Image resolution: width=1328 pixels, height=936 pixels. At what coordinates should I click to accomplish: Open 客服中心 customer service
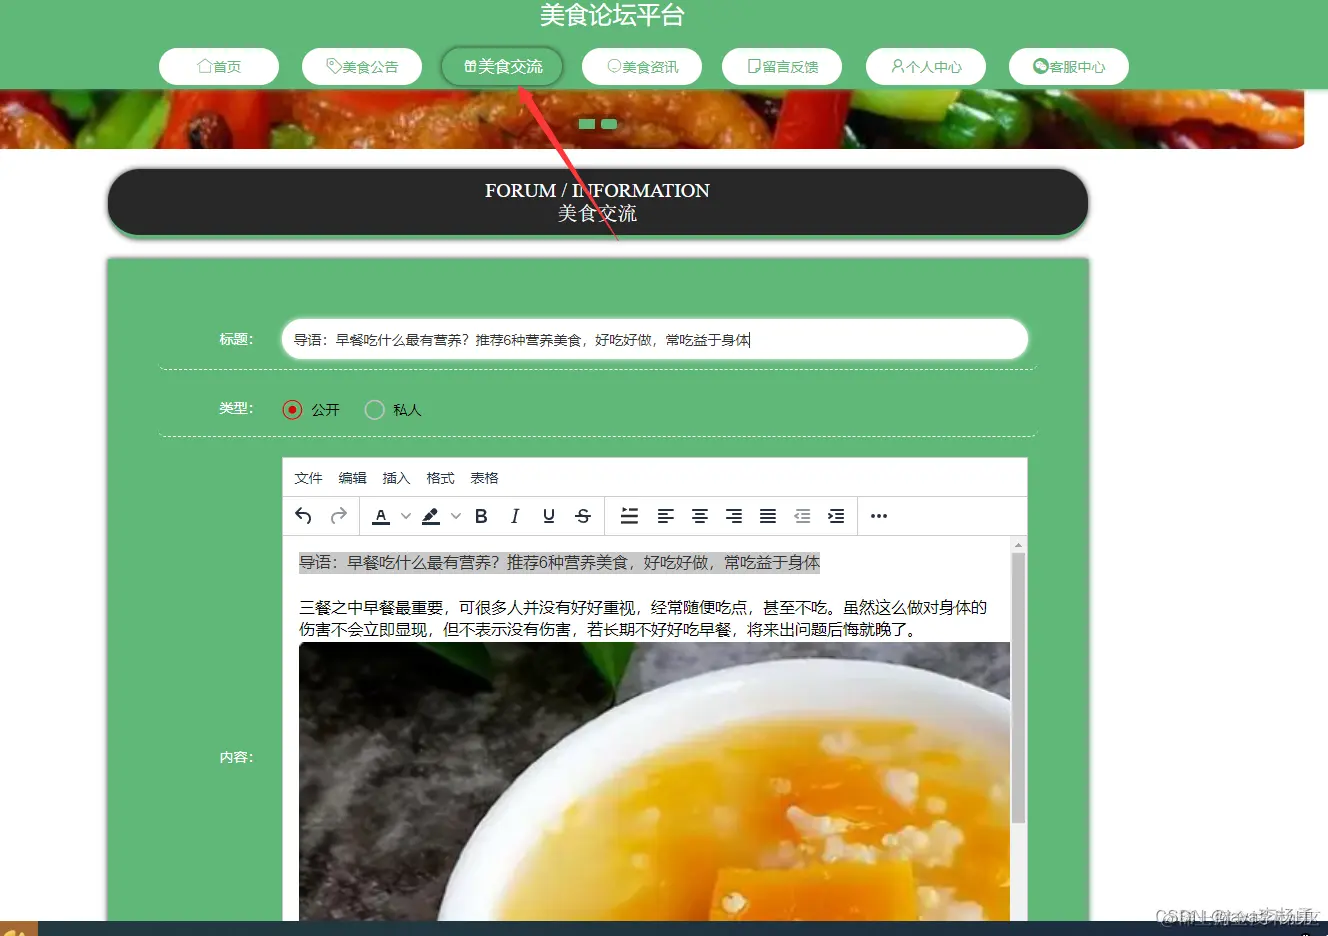tap(1069, 66)
